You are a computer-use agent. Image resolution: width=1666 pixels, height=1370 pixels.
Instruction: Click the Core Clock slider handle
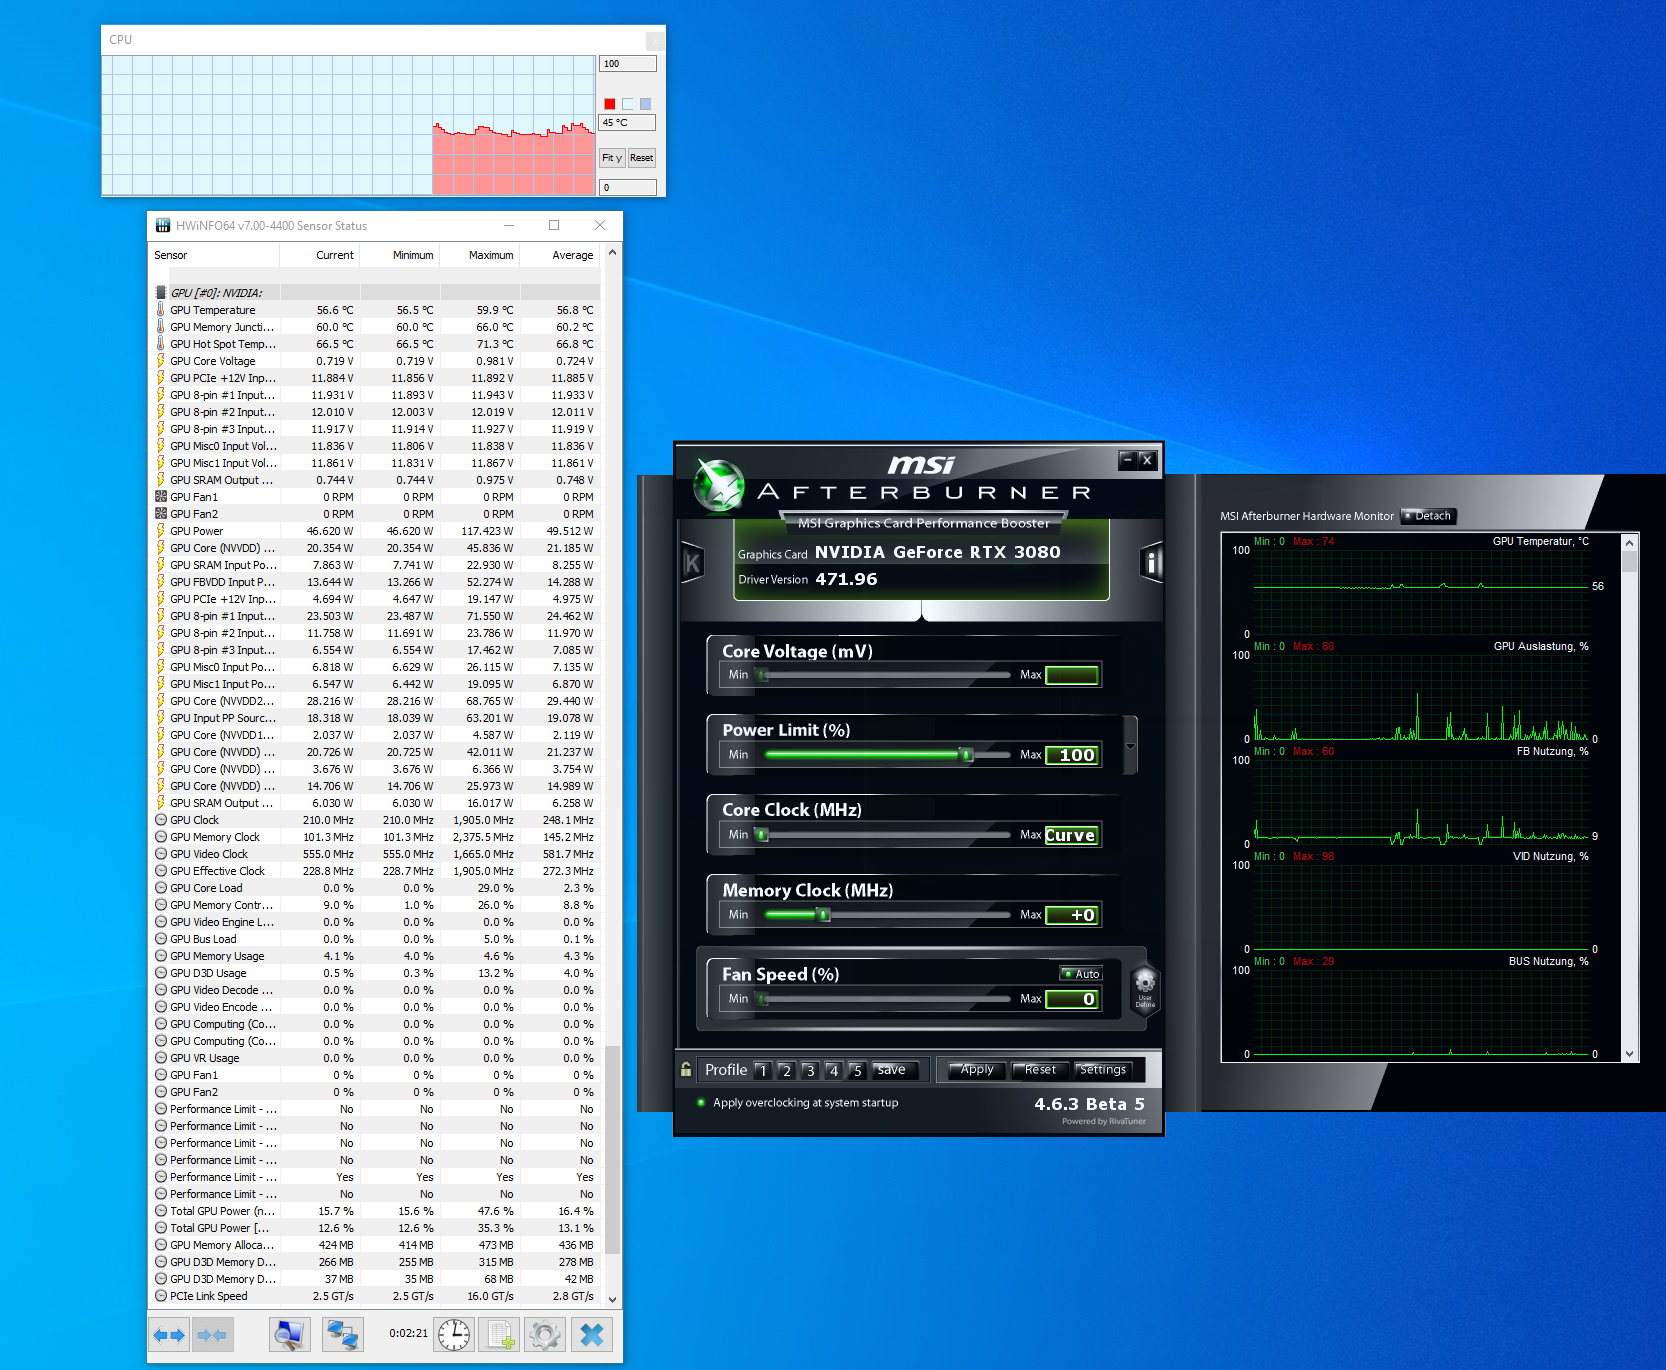click(x=762, y=835)
